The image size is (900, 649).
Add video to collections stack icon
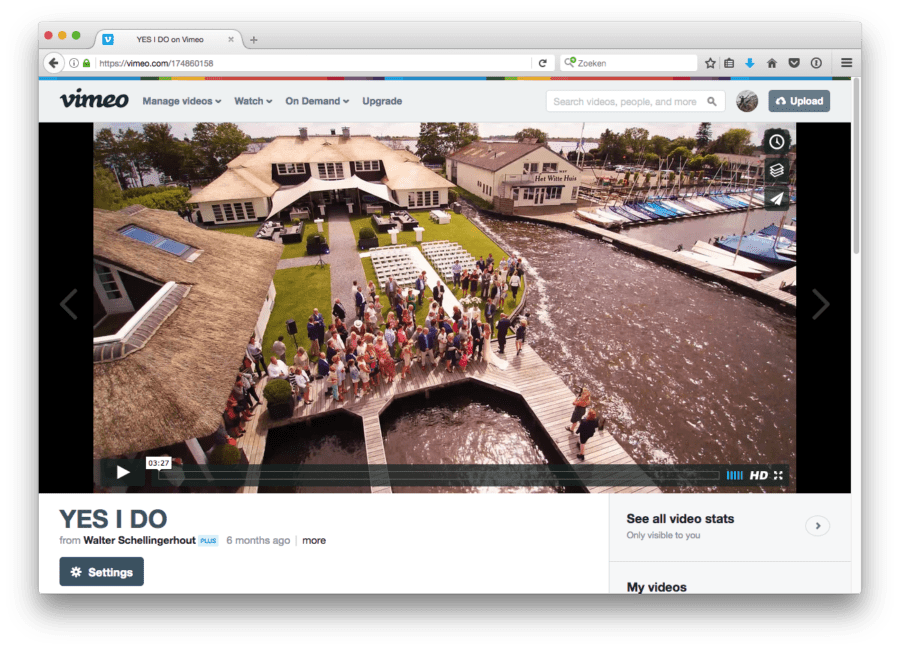click(776, 170)
